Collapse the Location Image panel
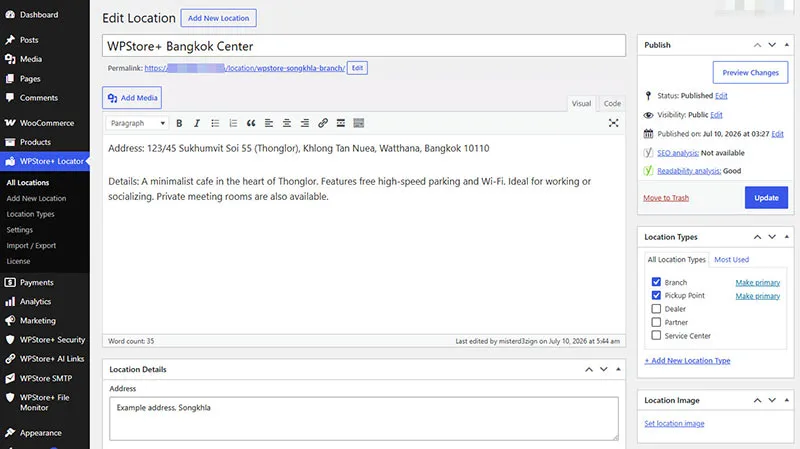This screenshot has width=800, height=449. tap(786, 400)
